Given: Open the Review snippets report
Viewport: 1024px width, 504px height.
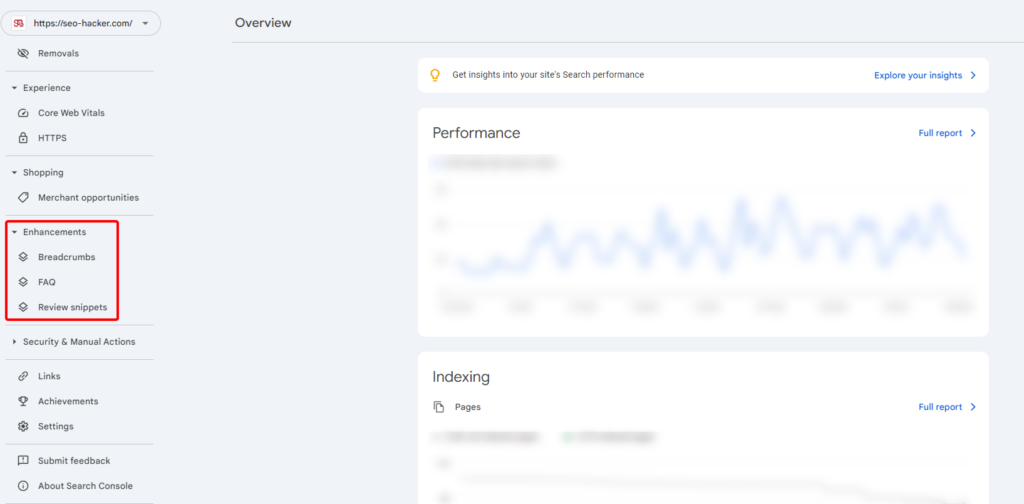Looking at the screenshot, I should coord(72,307).
